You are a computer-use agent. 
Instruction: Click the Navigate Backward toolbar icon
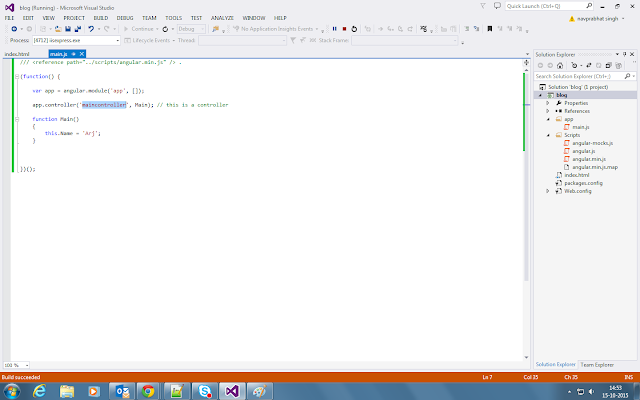tap(14, 29)
